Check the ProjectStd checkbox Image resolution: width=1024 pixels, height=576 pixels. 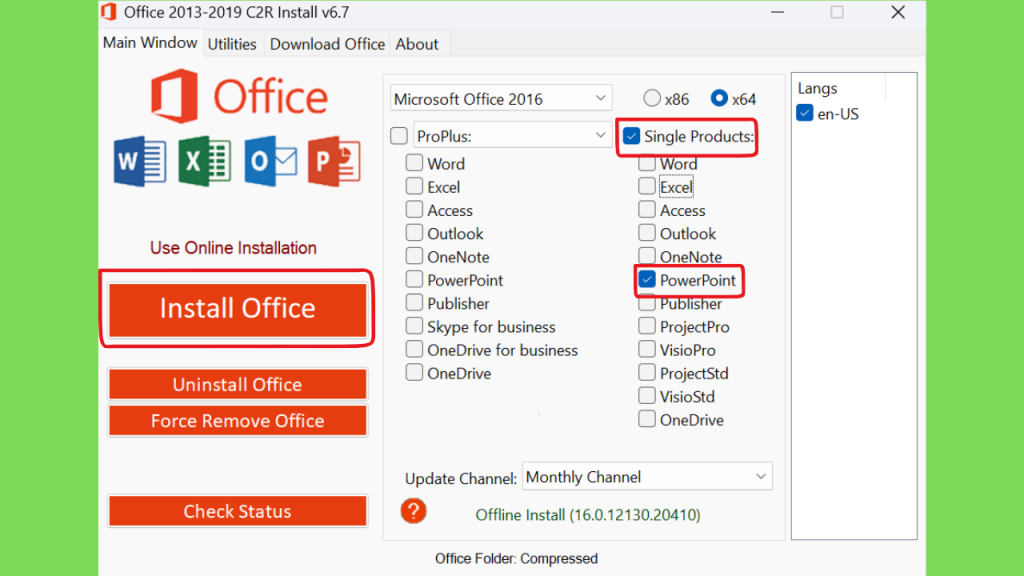pos(647,372)
